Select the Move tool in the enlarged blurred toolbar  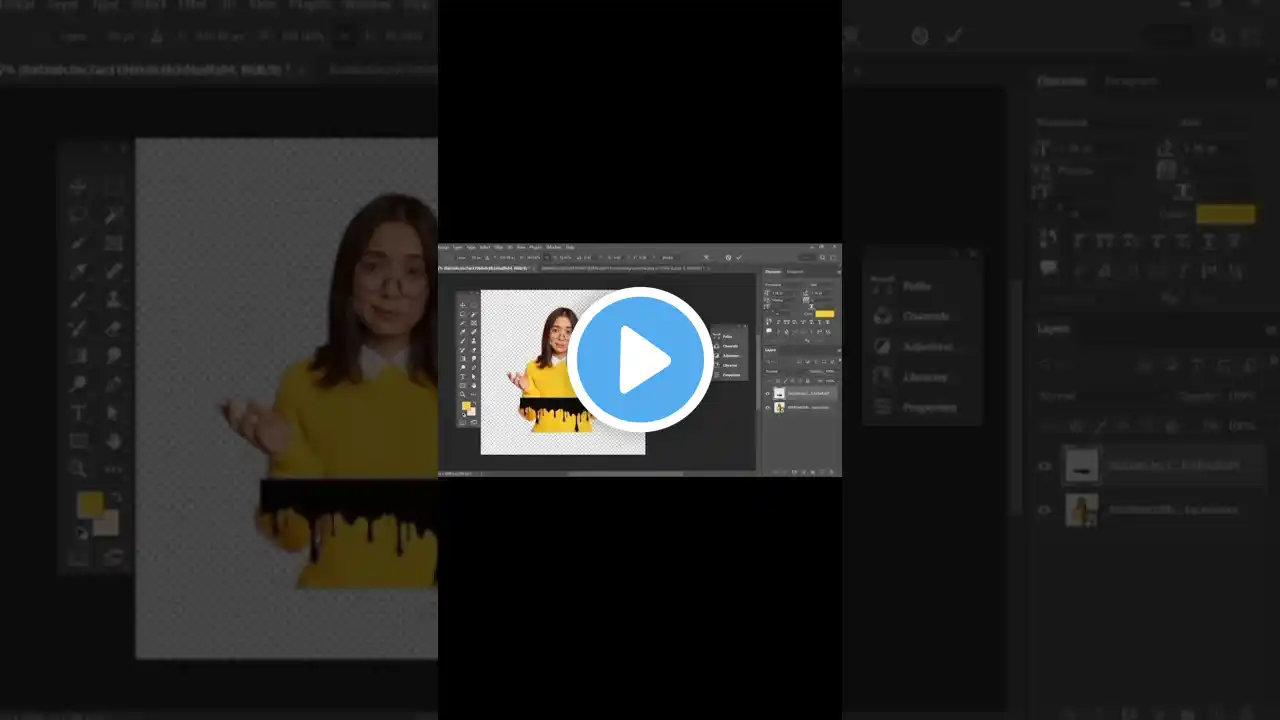click(x=79, y=186)
